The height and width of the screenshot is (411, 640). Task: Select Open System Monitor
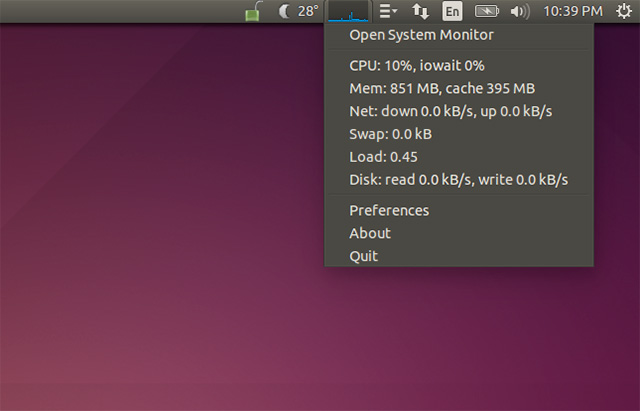tap(421, 35)
